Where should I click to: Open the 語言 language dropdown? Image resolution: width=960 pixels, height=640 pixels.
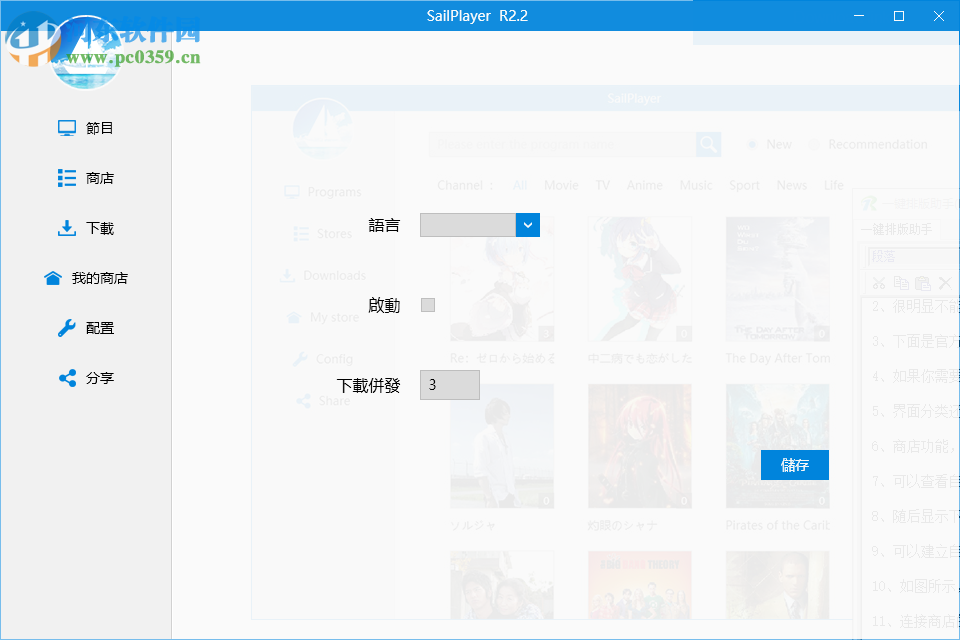click(x=470, y=225)
